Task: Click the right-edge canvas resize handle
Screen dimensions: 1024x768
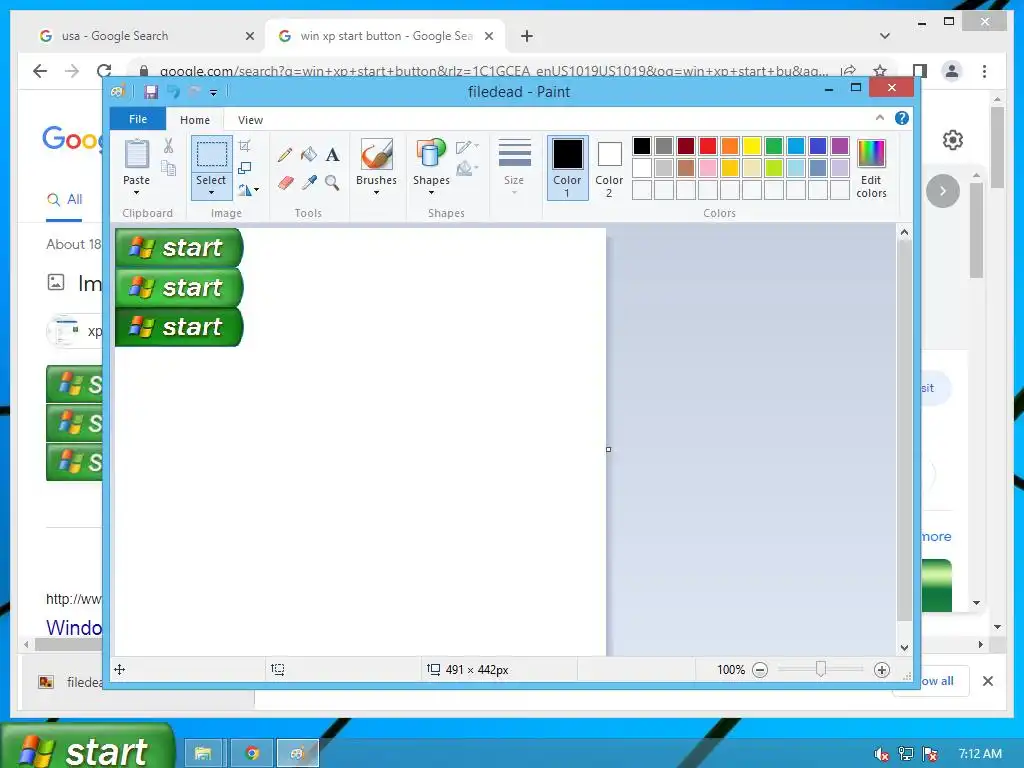Action: coord(609,449)
